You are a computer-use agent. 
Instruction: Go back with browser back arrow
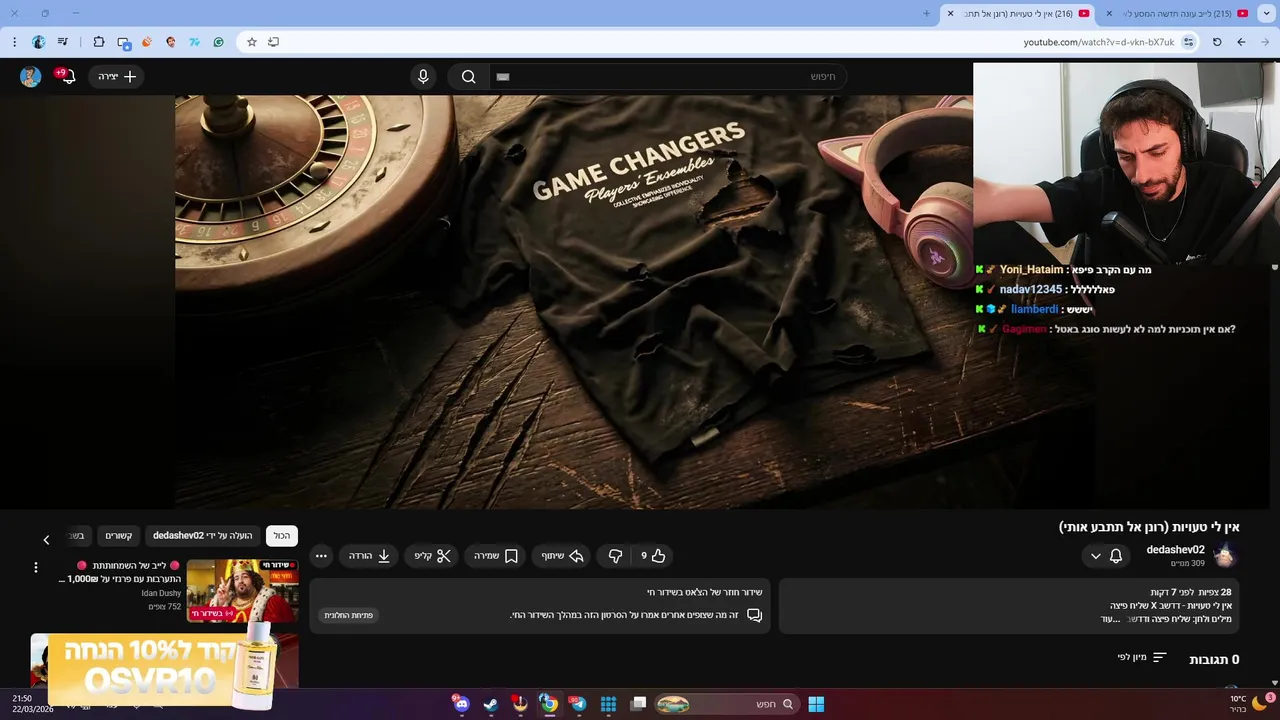tap(1241, 42)
